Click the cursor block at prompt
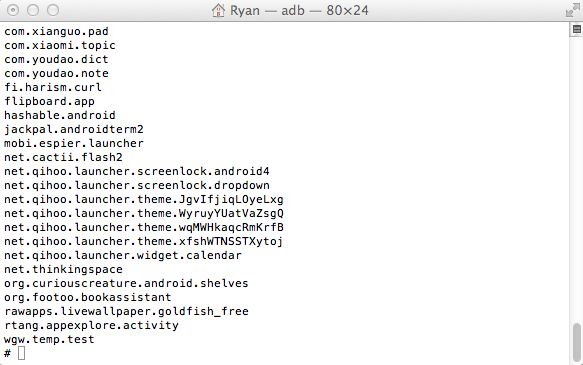The height and width of the screenshot is (365, 583). (x=22, y=353)
